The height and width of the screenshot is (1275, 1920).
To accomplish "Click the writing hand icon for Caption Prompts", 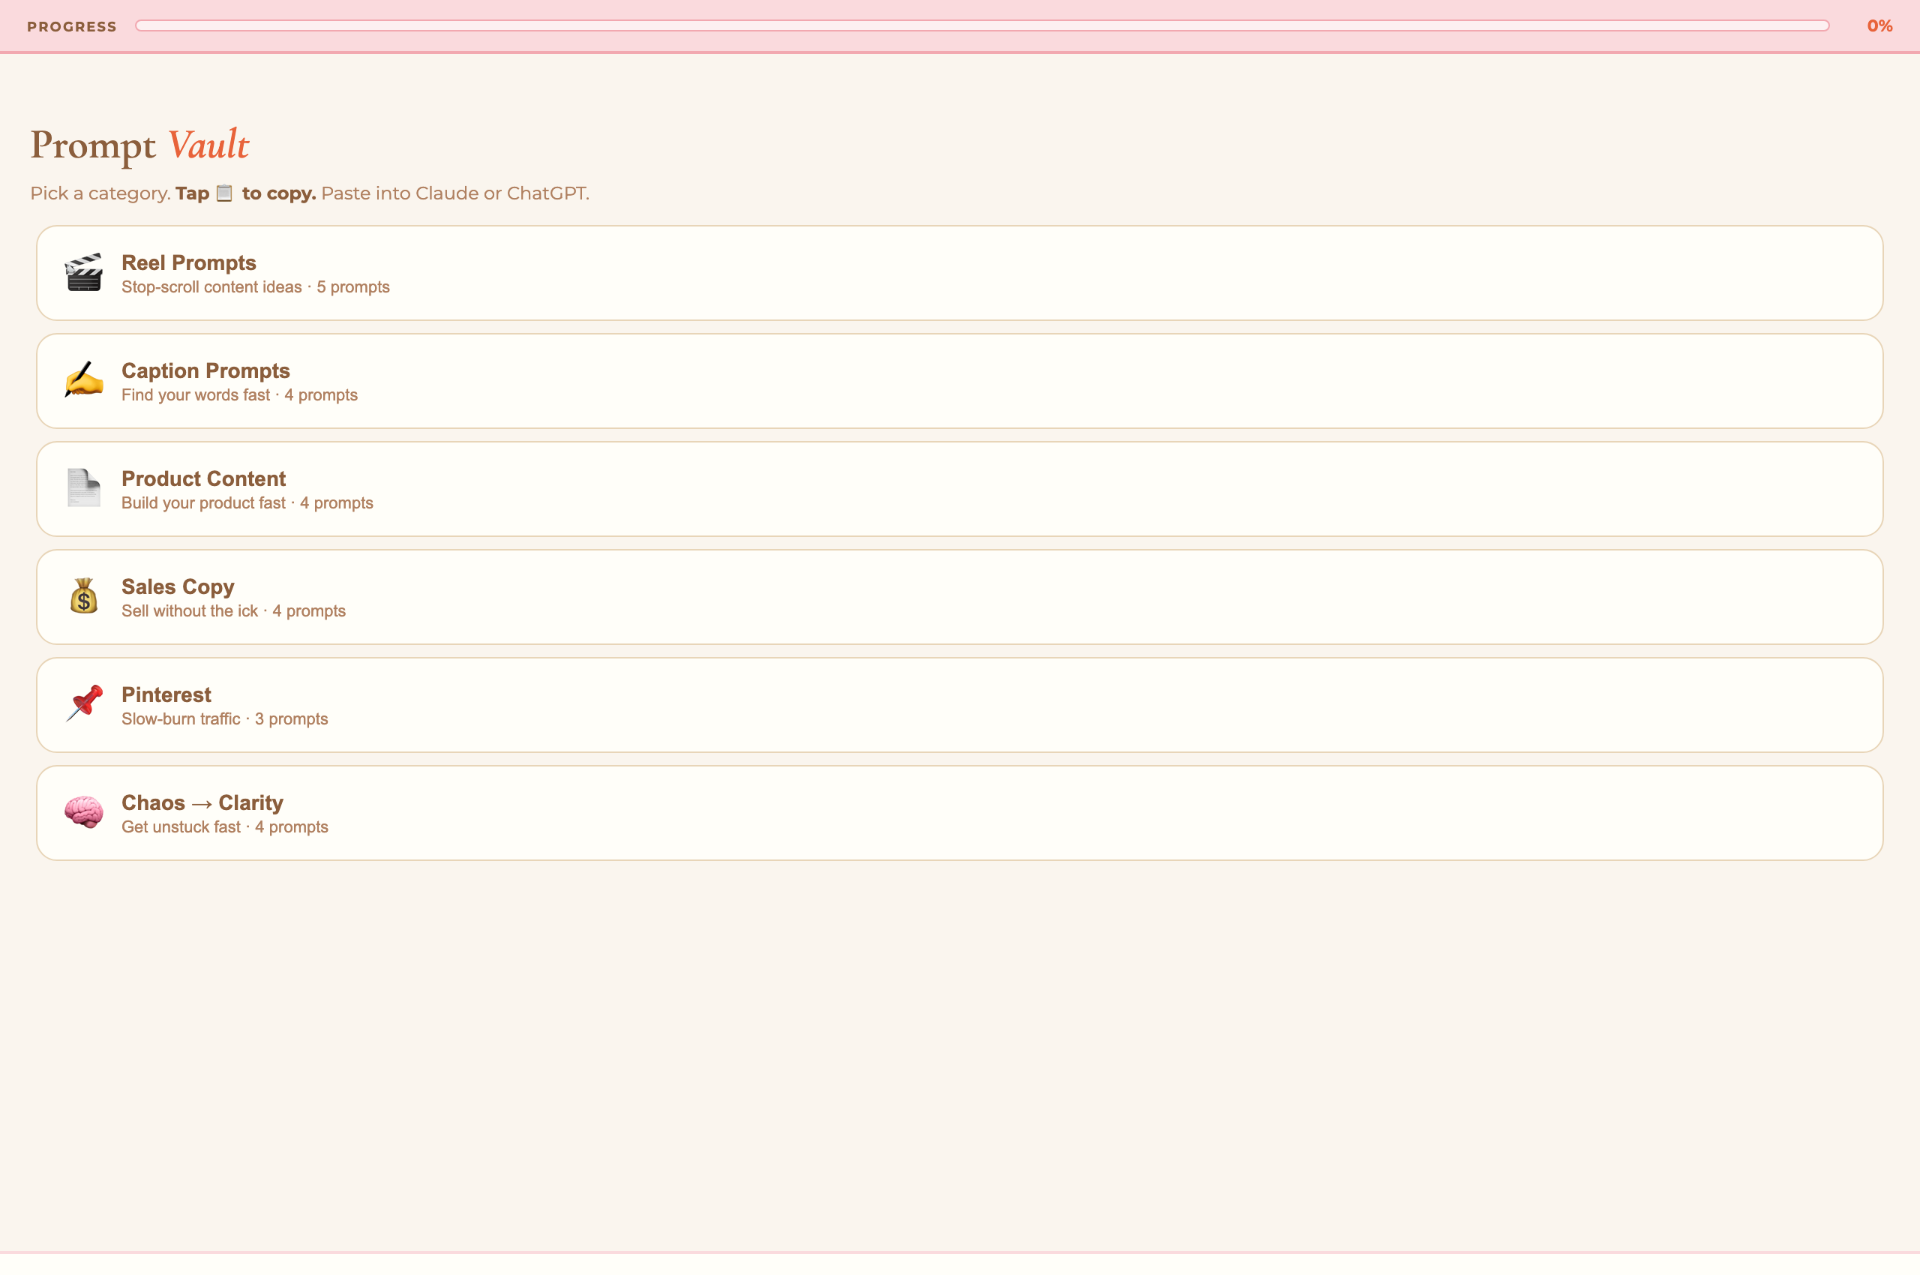I will [84, 380].
